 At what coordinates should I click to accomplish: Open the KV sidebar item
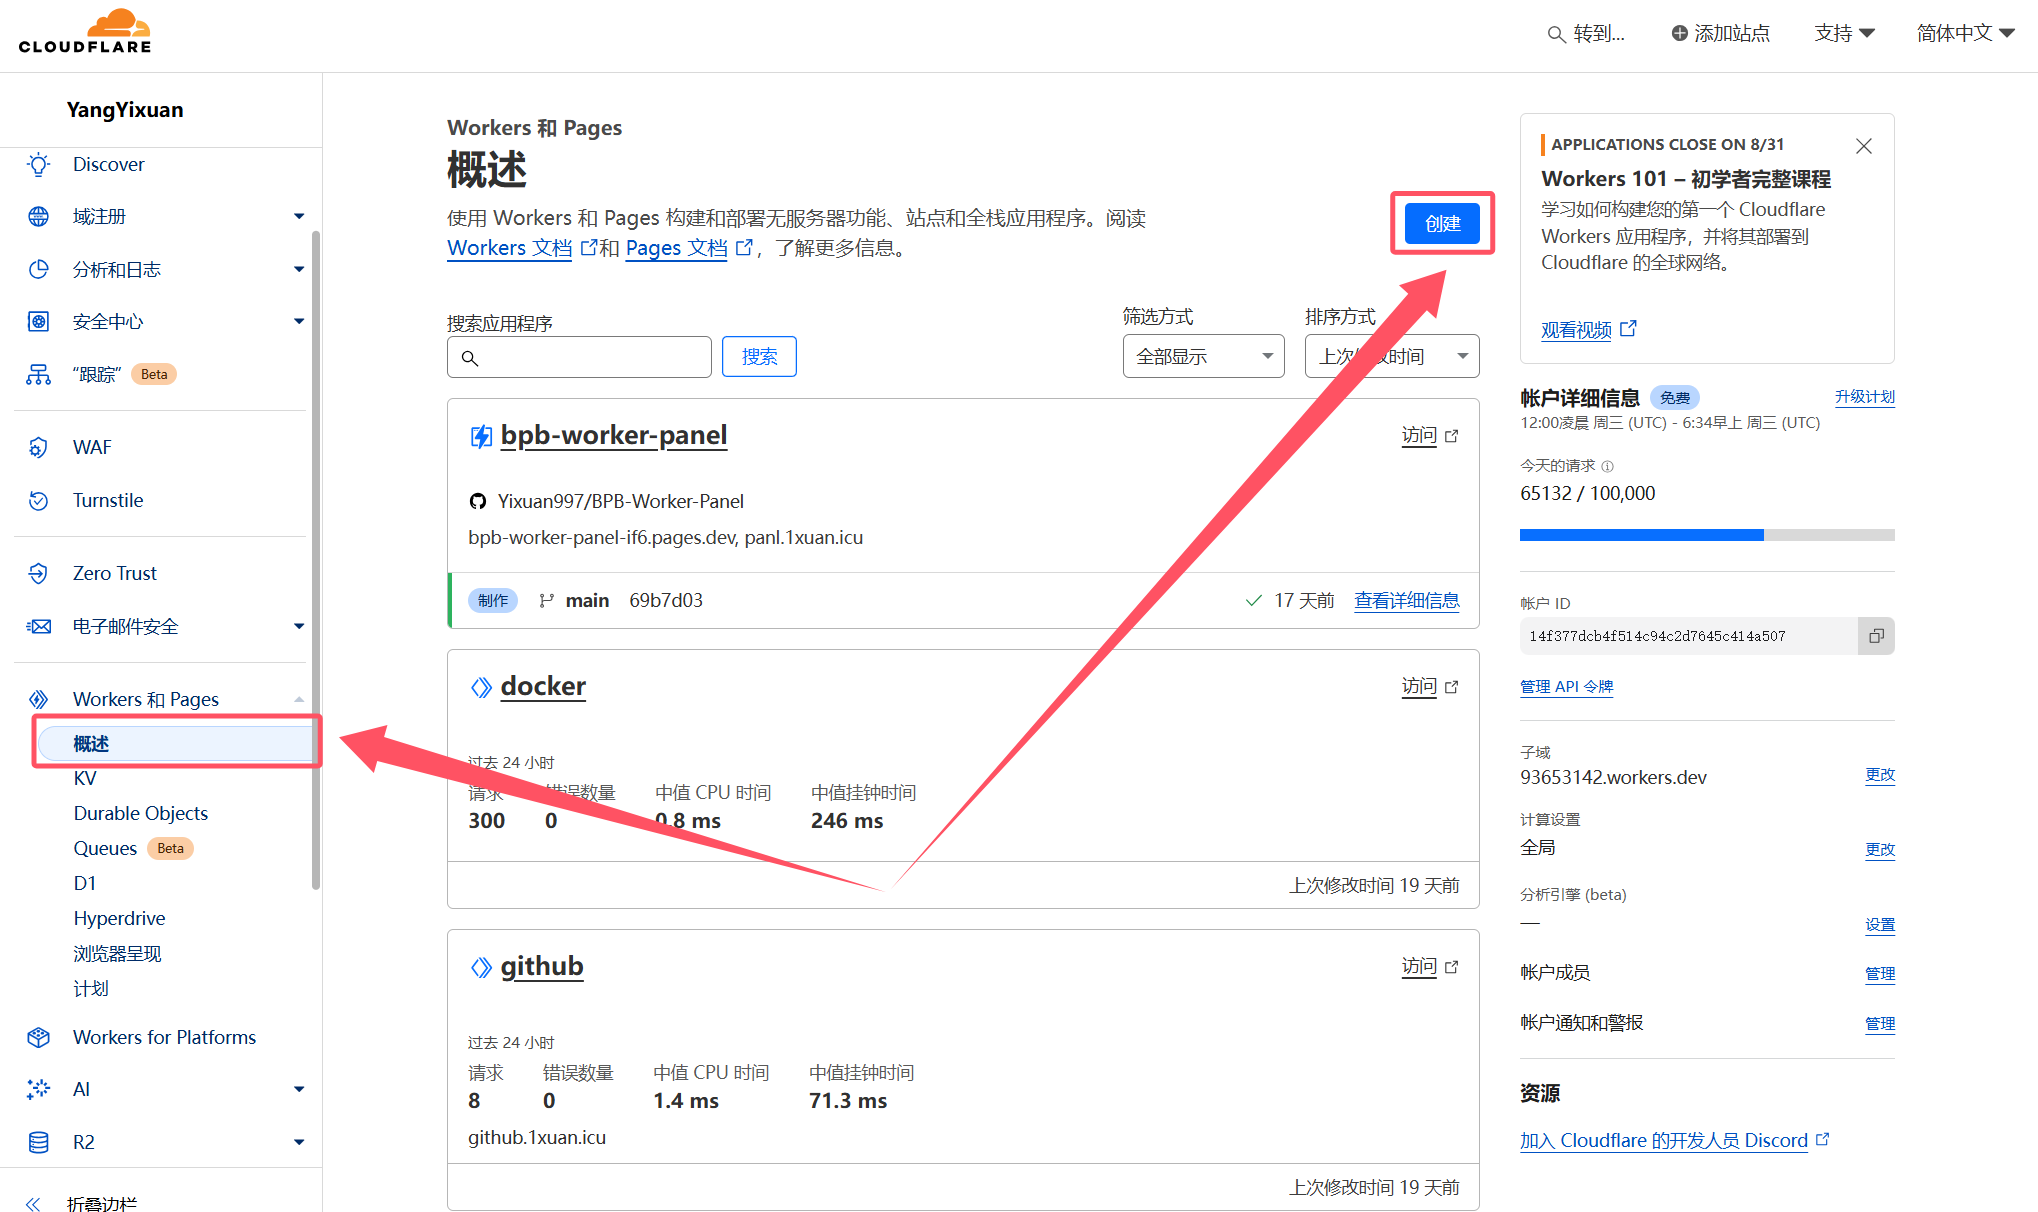click(x=85, y=778)
